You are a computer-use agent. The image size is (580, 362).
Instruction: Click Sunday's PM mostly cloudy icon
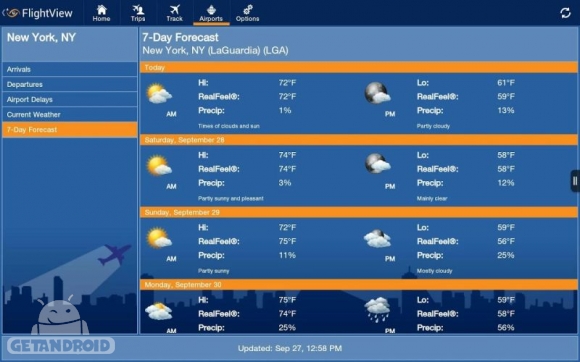[x=377, y=238]
